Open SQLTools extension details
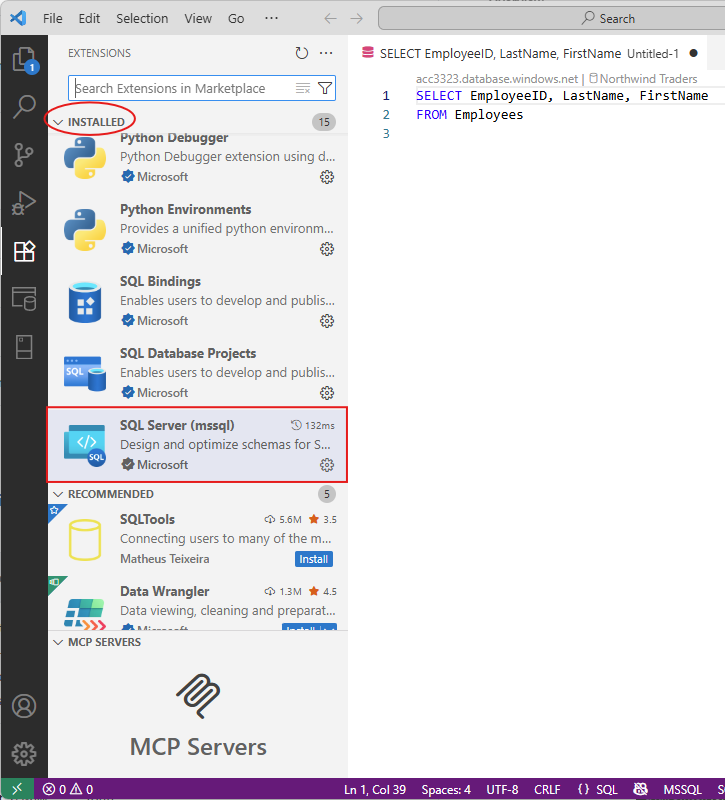The image size is (725, 800). (x=198, y=539)
